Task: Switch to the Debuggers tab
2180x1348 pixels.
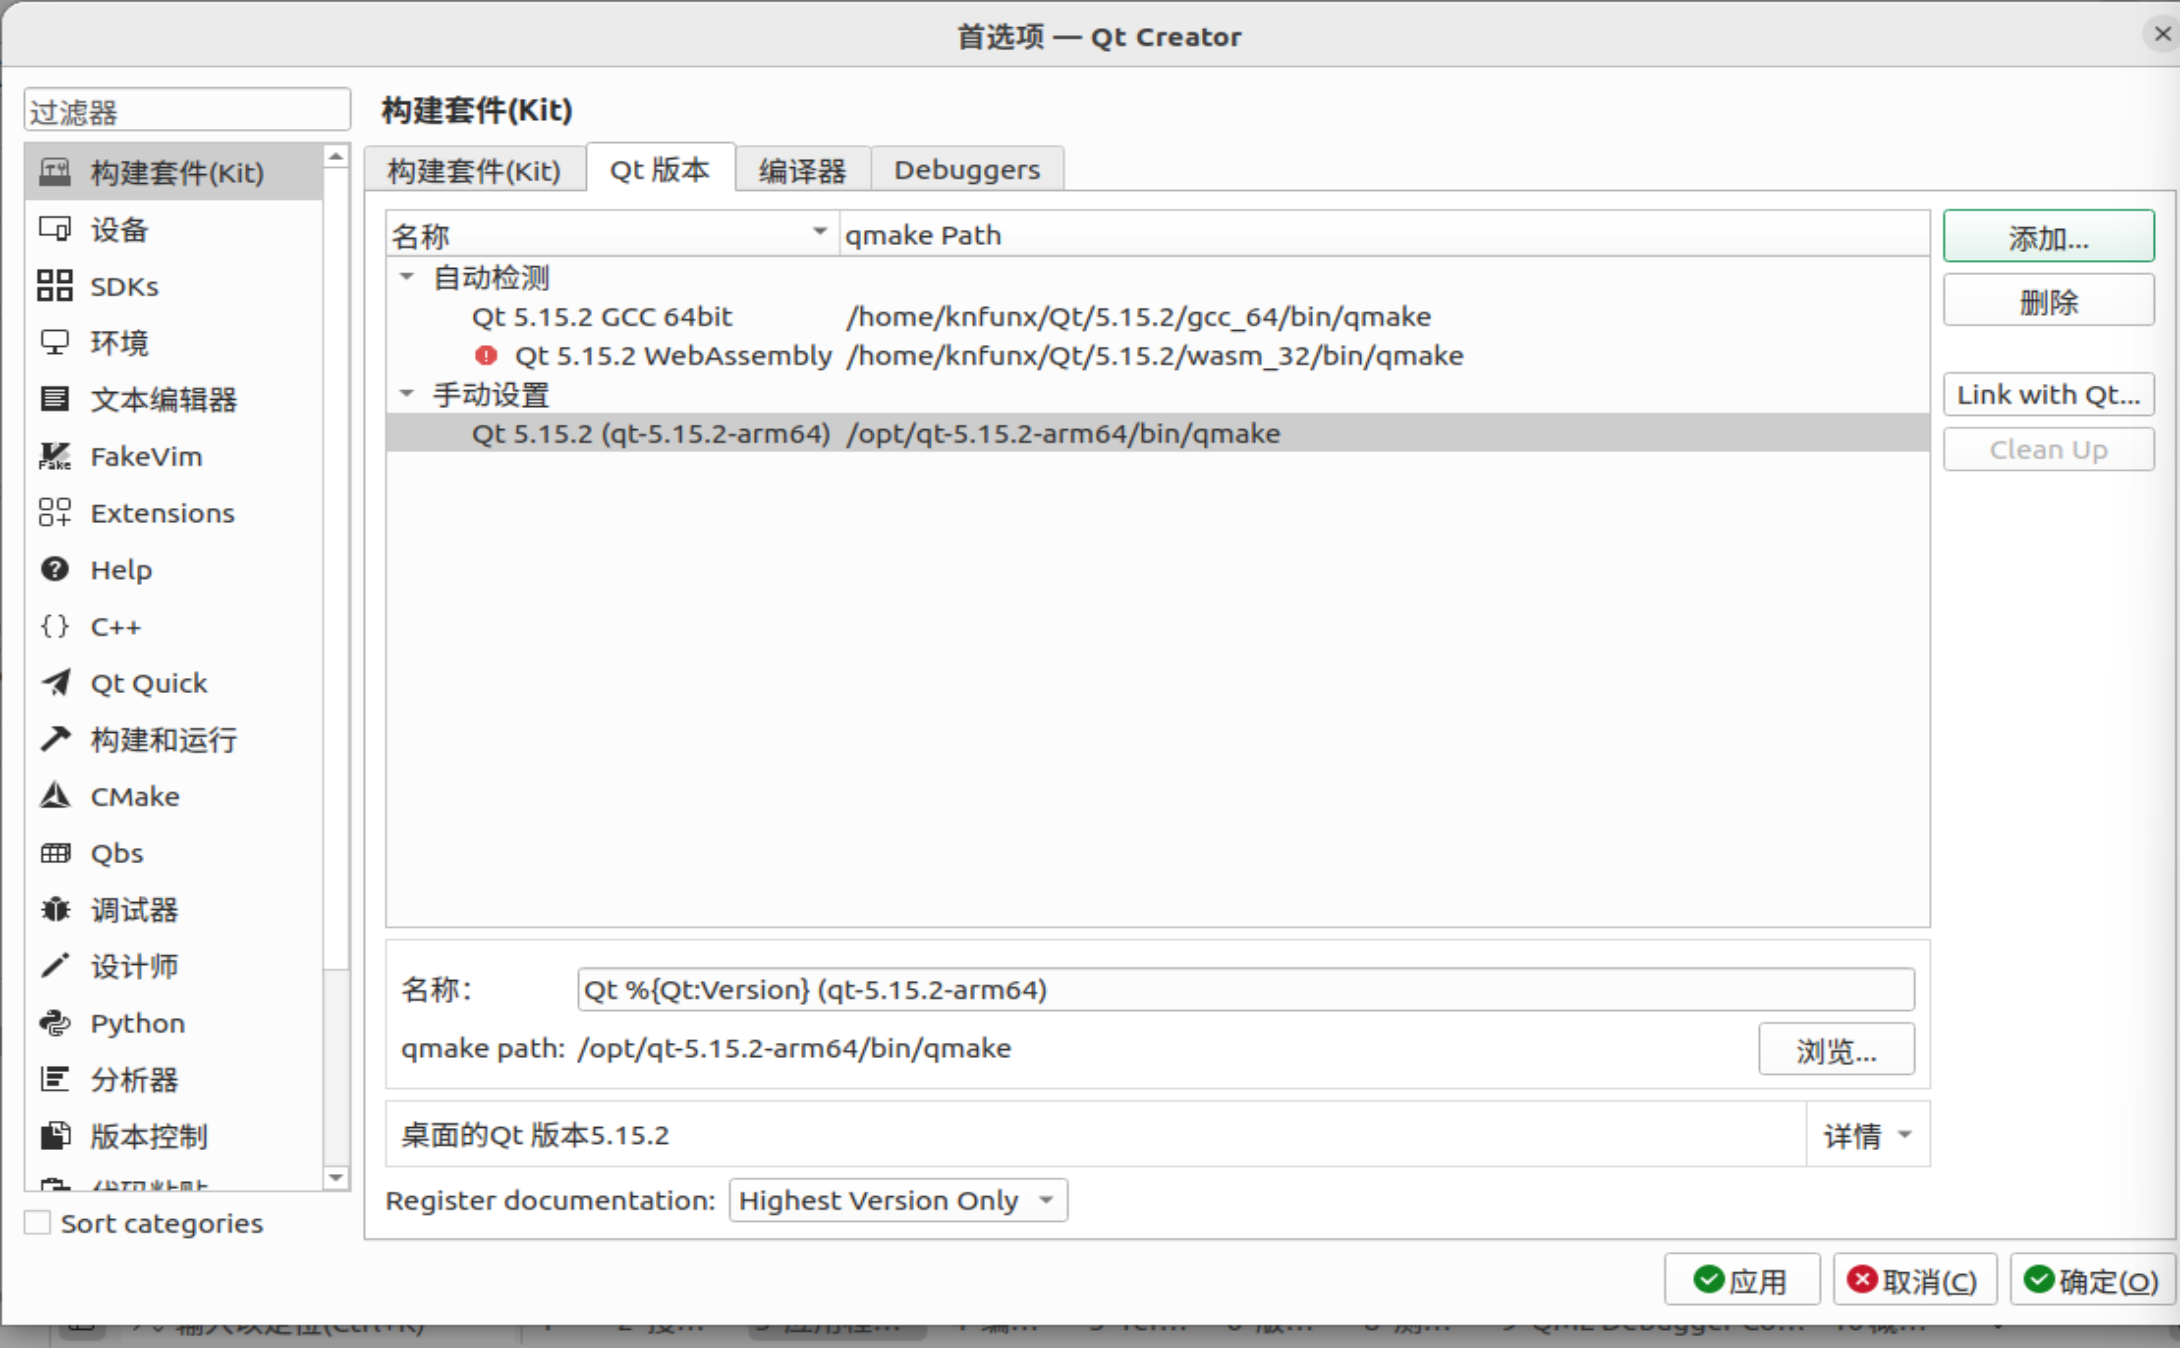Action: click(966, 170)
